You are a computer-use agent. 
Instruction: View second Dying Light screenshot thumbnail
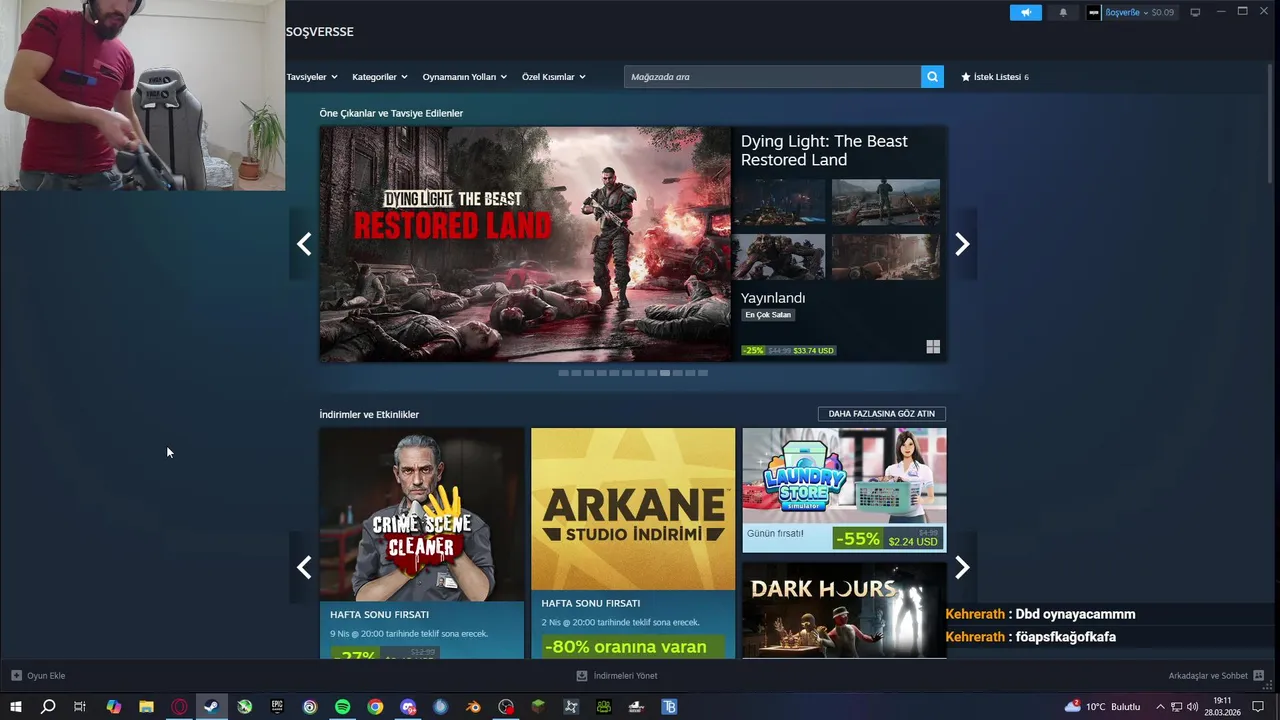pyautogui.click(x=886, y=202)
